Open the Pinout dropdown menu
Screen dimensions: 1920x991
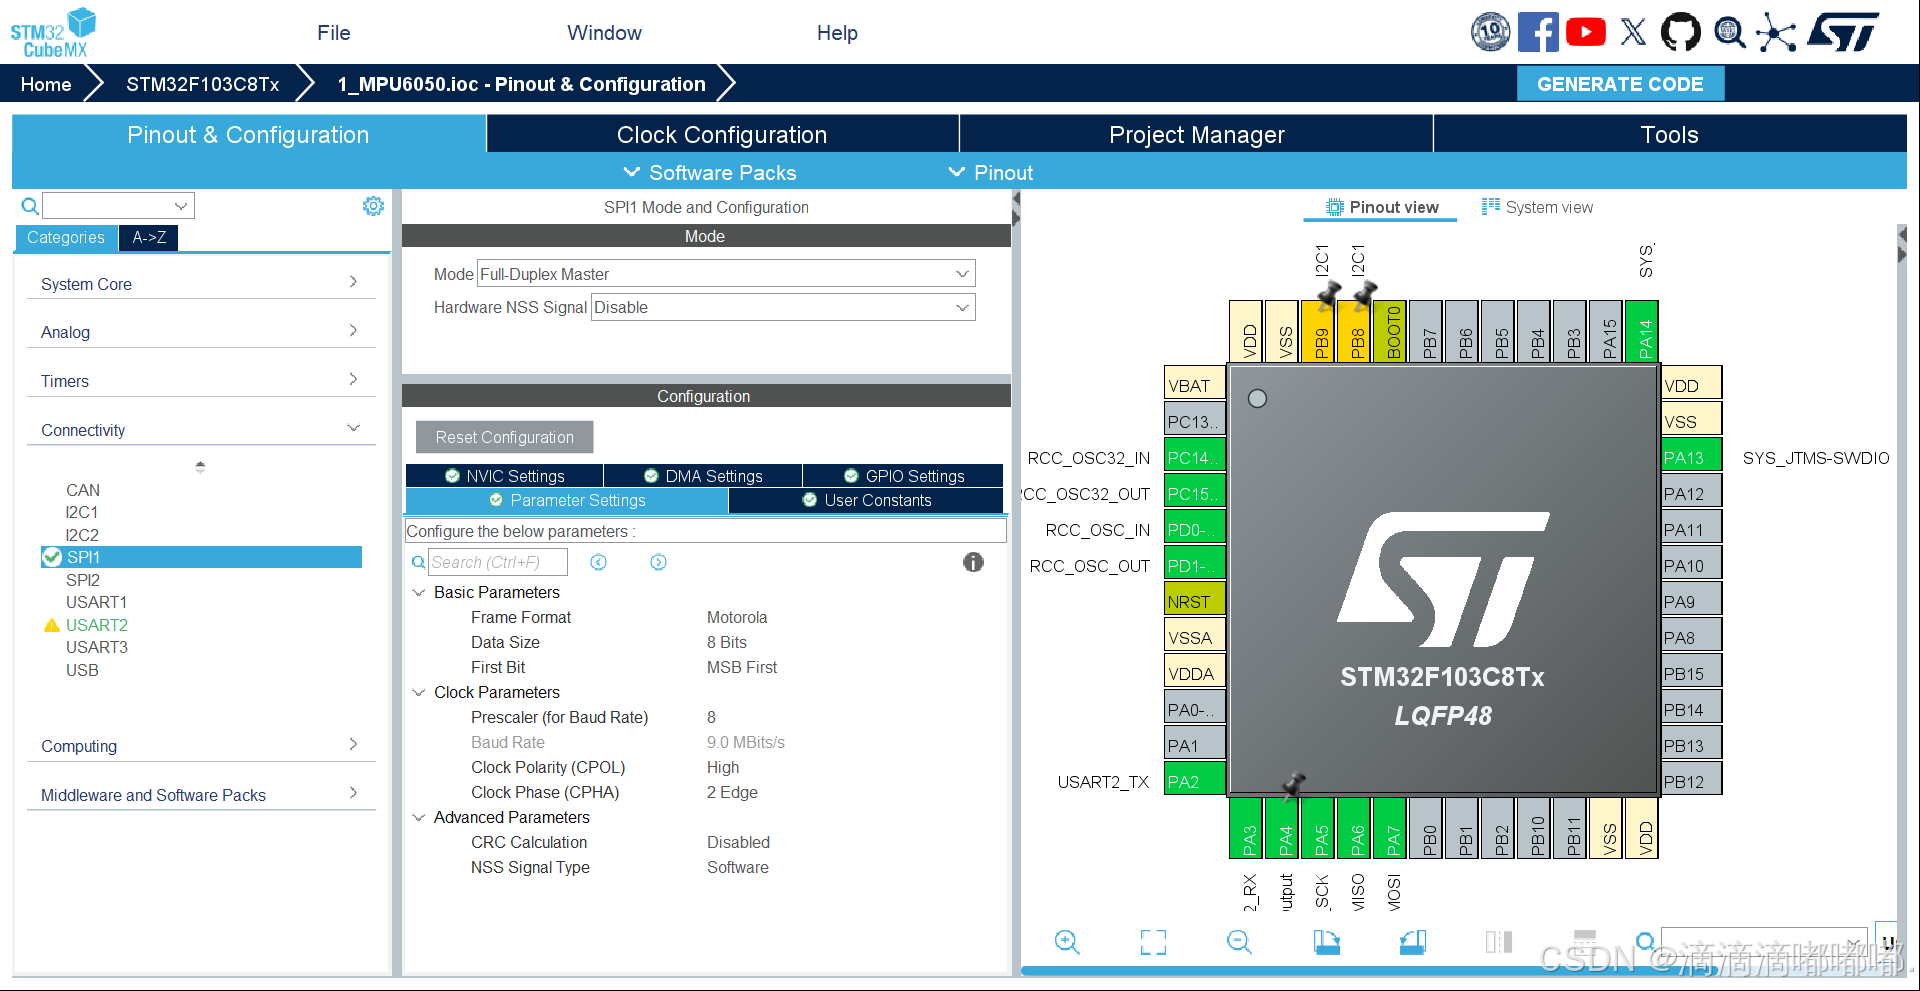click(x=990, y=172)
